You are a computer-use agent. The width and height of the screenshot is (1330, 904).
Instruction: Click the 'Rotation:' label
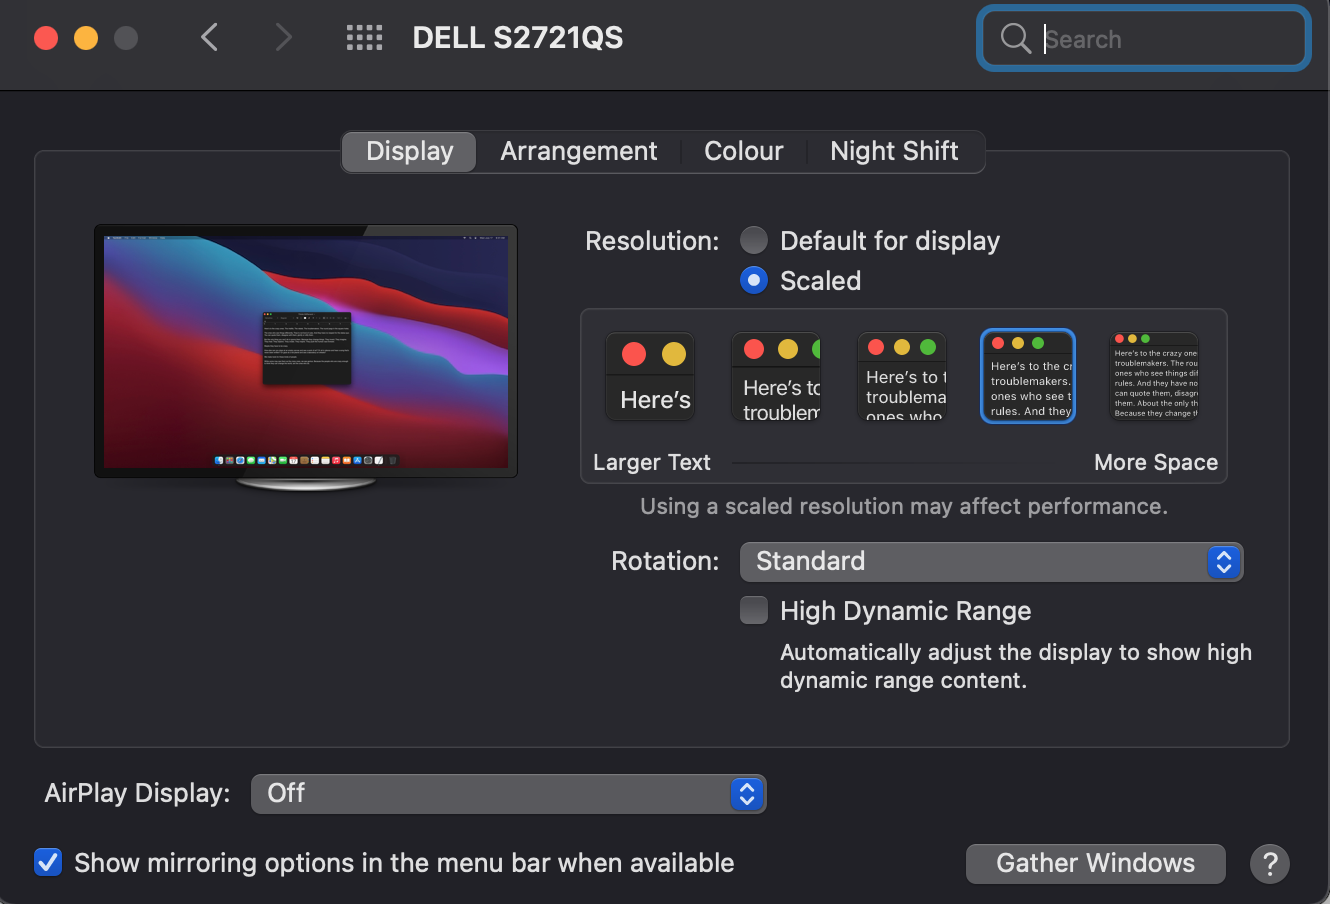coord(665,561)
